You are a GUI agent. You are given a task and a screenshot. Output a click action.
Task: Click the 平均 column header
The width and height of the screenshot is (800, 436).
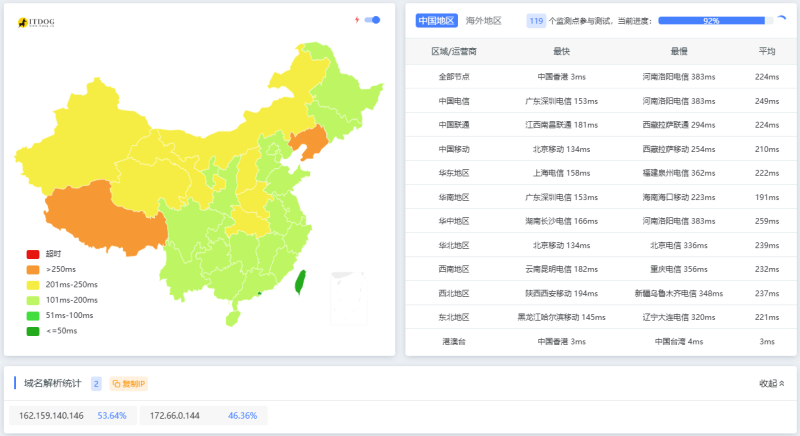pyautogui.click(x=767, y=52)
